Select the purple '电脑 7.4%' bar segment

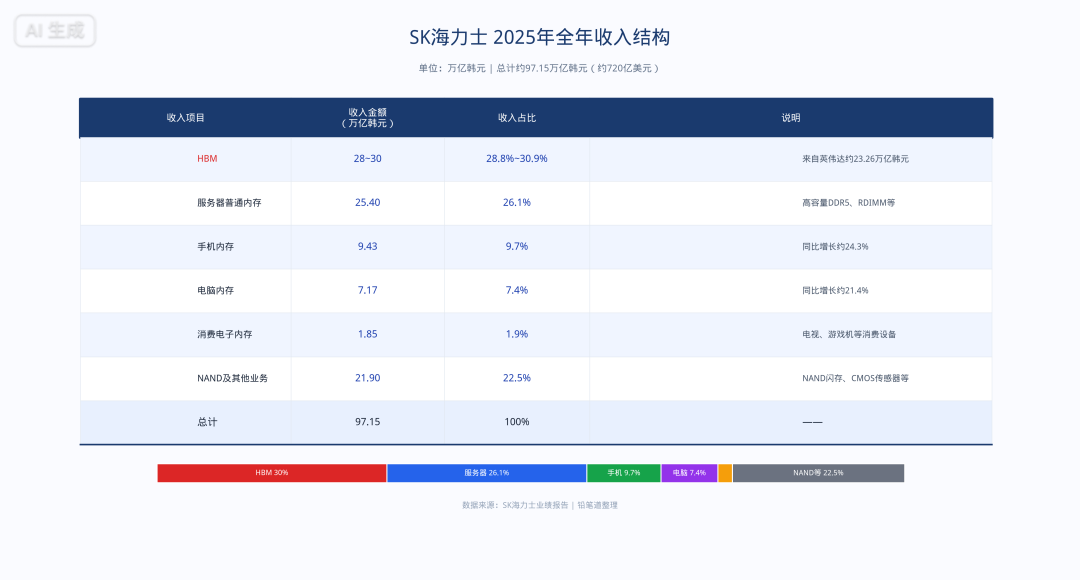tap(689, 473)
